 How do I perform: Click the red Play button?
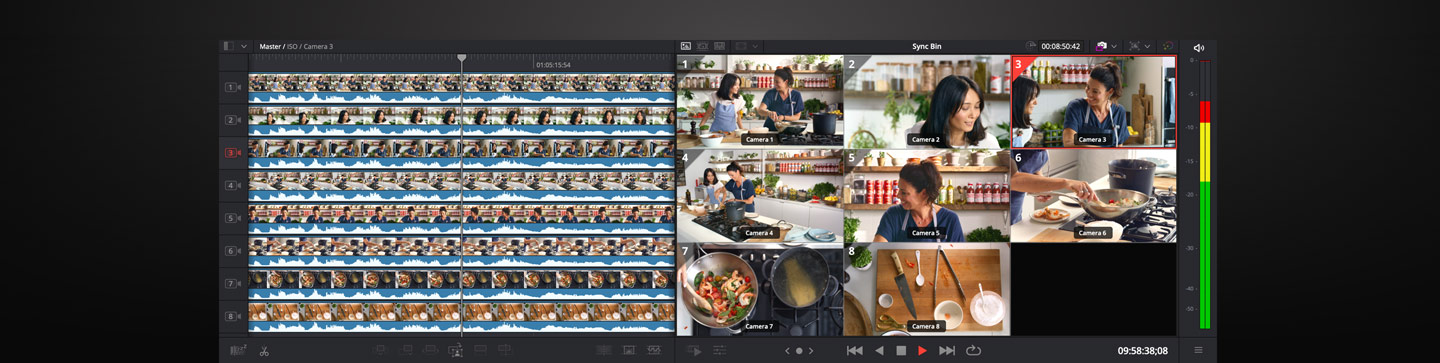click(922, 351)
